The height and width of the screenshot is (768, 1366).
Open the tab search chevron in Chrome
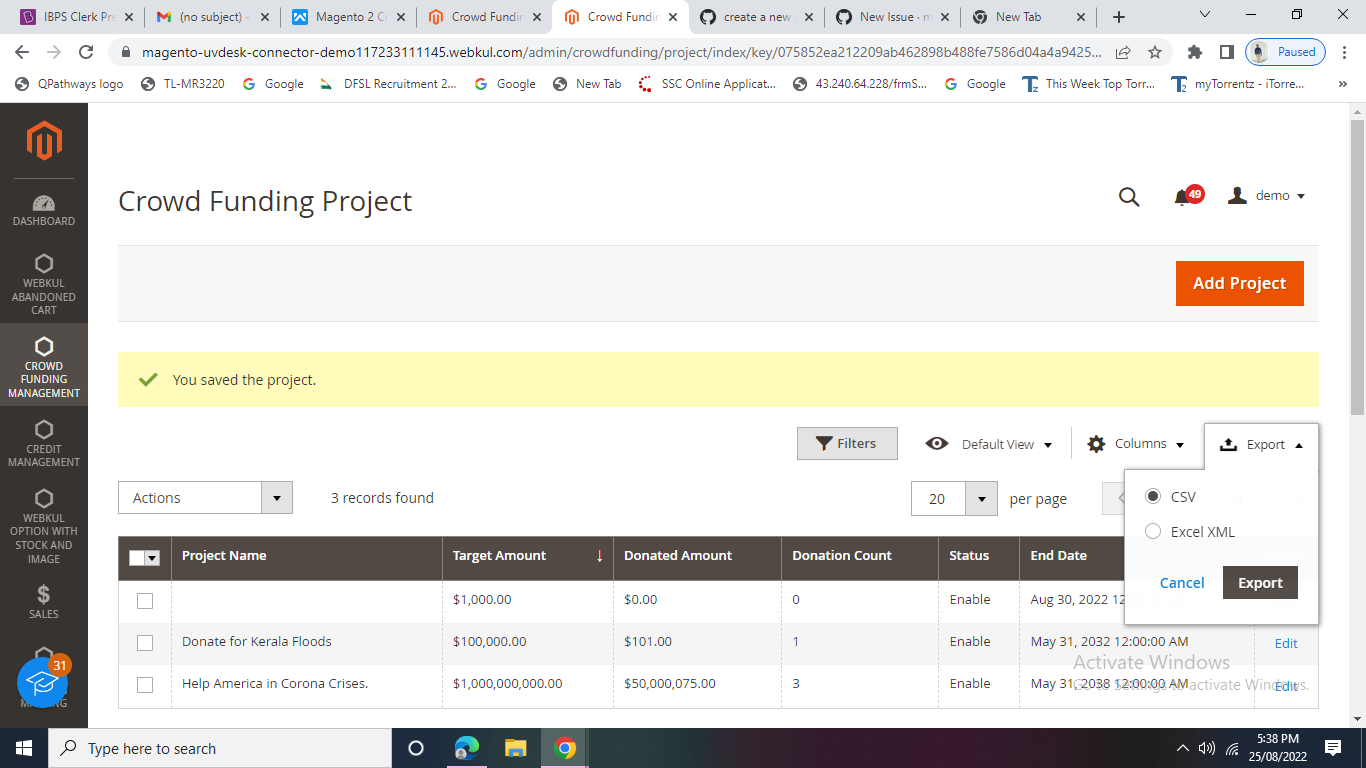(x=1204, y=15)
